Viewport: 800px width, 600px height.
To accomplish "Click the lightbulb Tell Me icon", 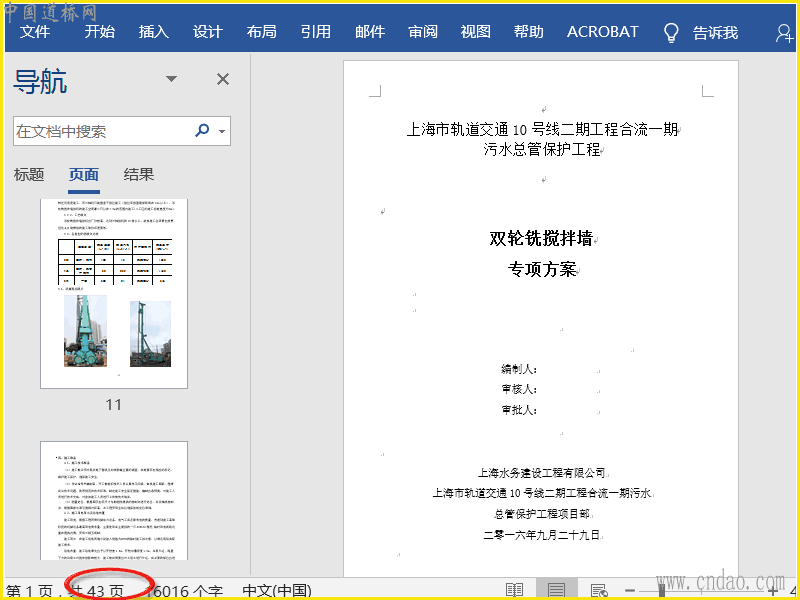I will (x=671, y=33).
